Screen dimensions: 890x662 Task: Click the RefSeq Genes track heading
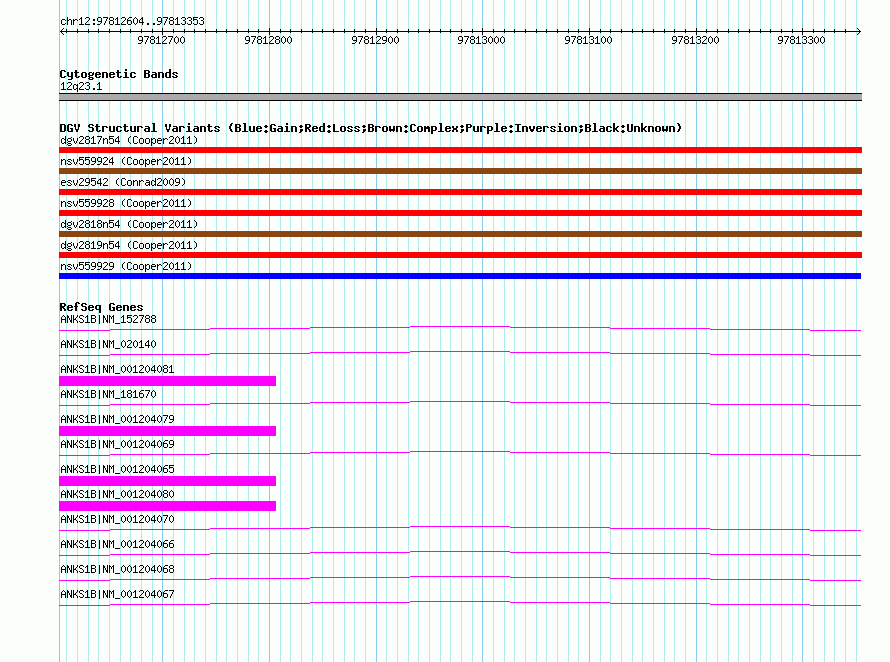(x=101, y=307)
